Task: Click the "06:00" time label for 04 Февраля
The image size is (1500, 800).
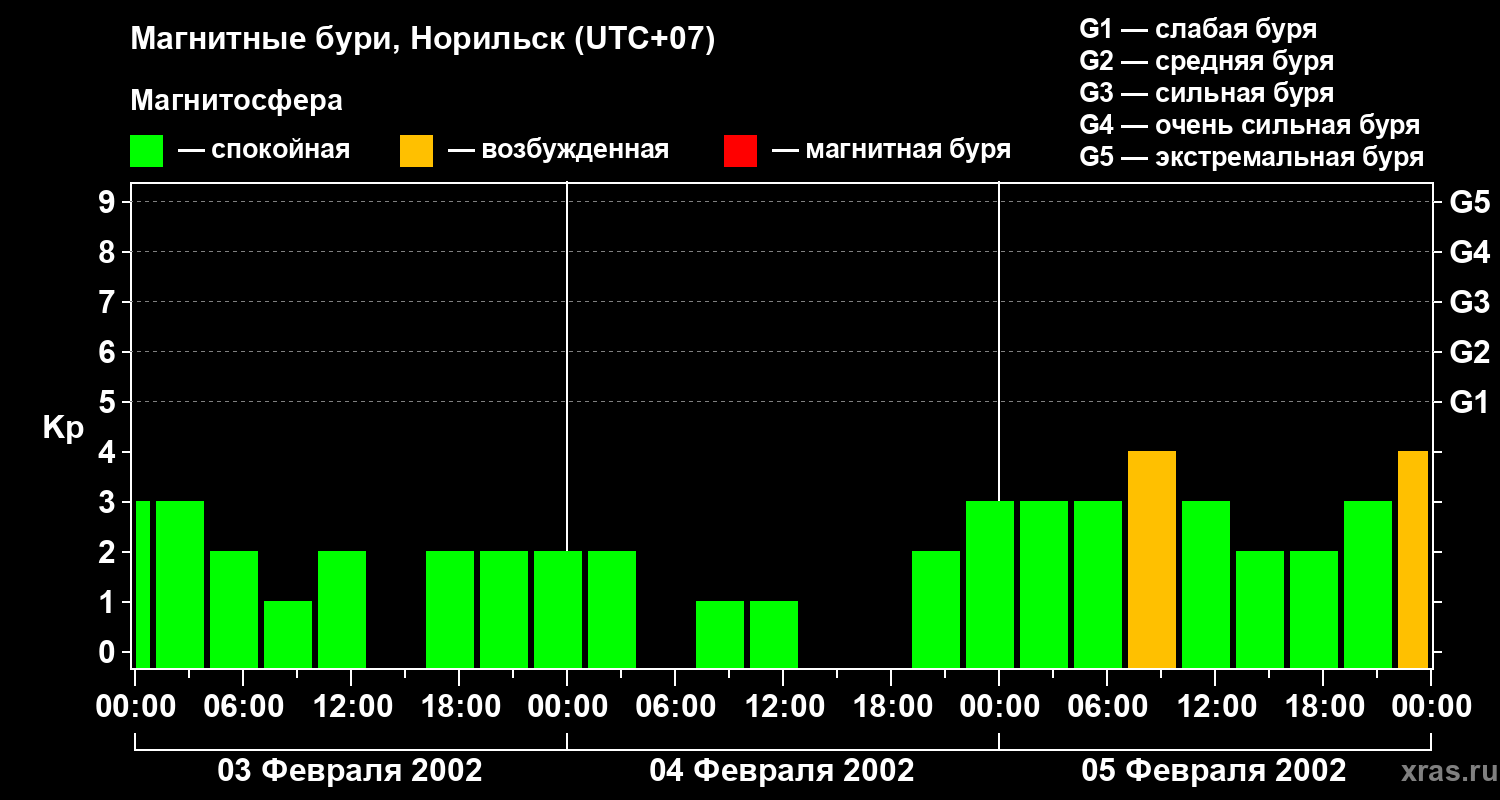Action: click(x=675, y=706)
